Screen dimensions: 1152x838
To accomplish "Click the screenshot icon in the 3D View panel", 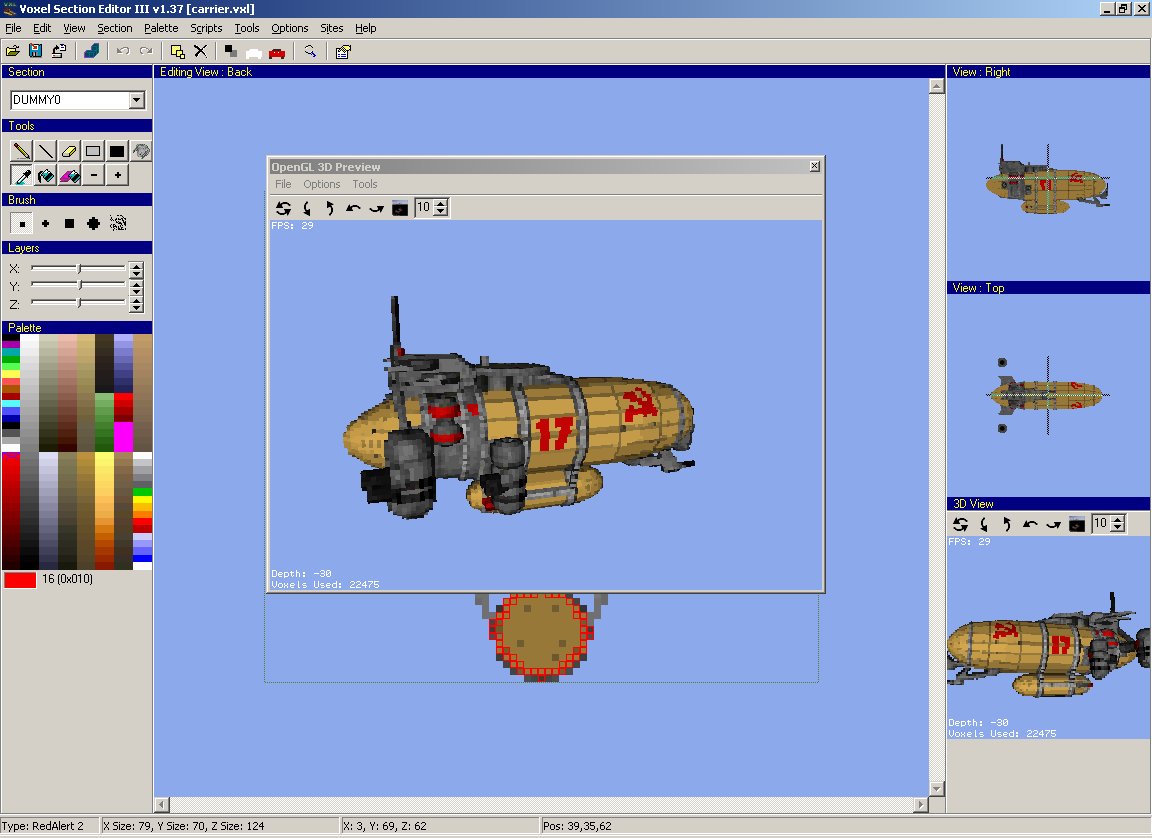I will click(1077, 524).
